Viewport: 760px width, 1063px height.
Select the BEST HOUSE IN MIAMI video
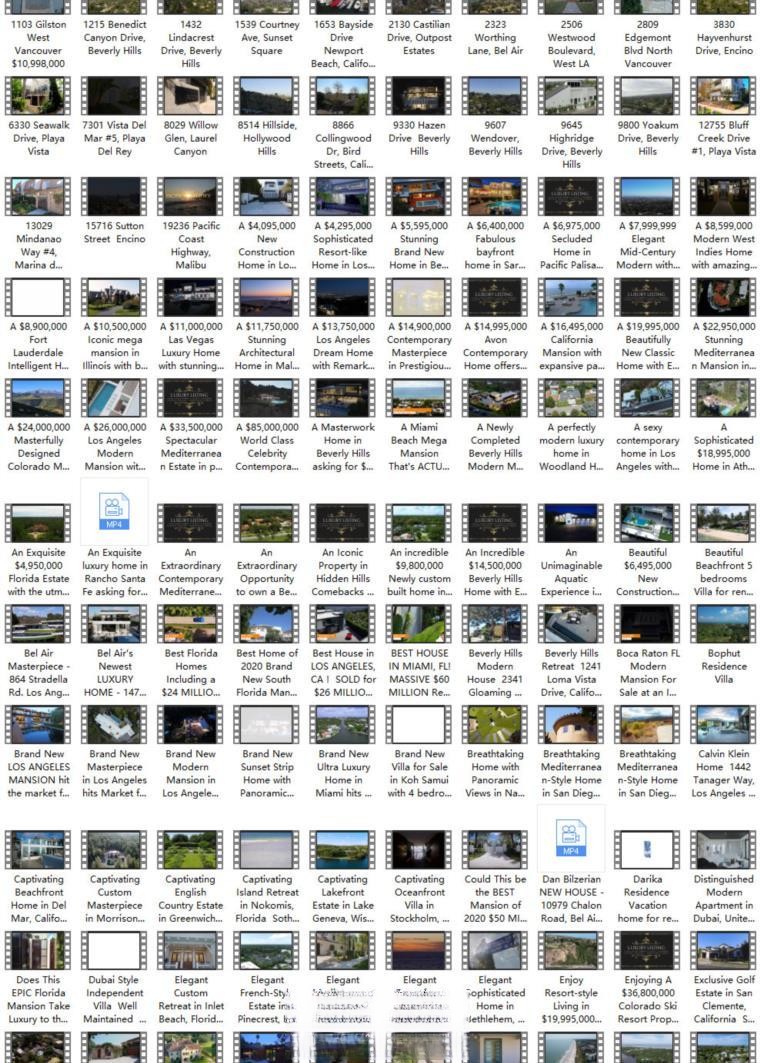(x=419, y=624)
